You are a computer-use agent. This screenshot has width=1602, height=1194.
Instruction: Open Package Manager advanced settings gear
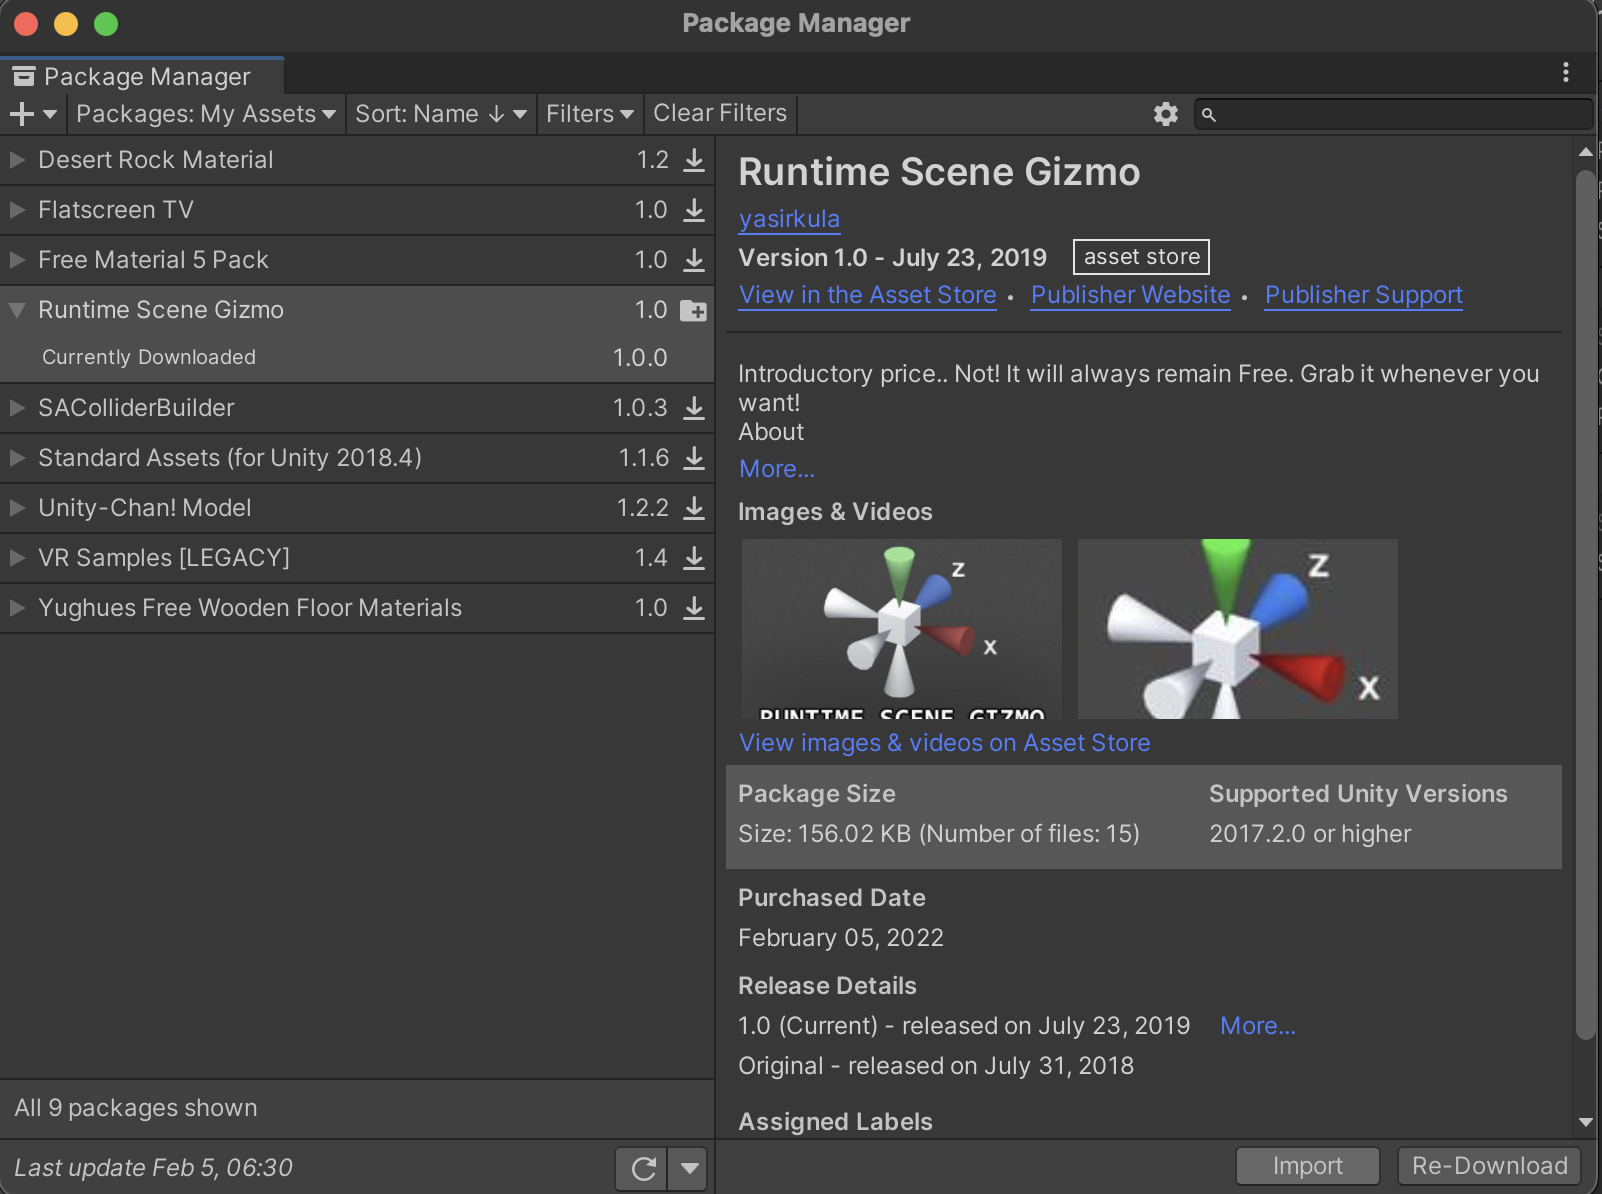pyautogui.click(x=1165, y=114)
